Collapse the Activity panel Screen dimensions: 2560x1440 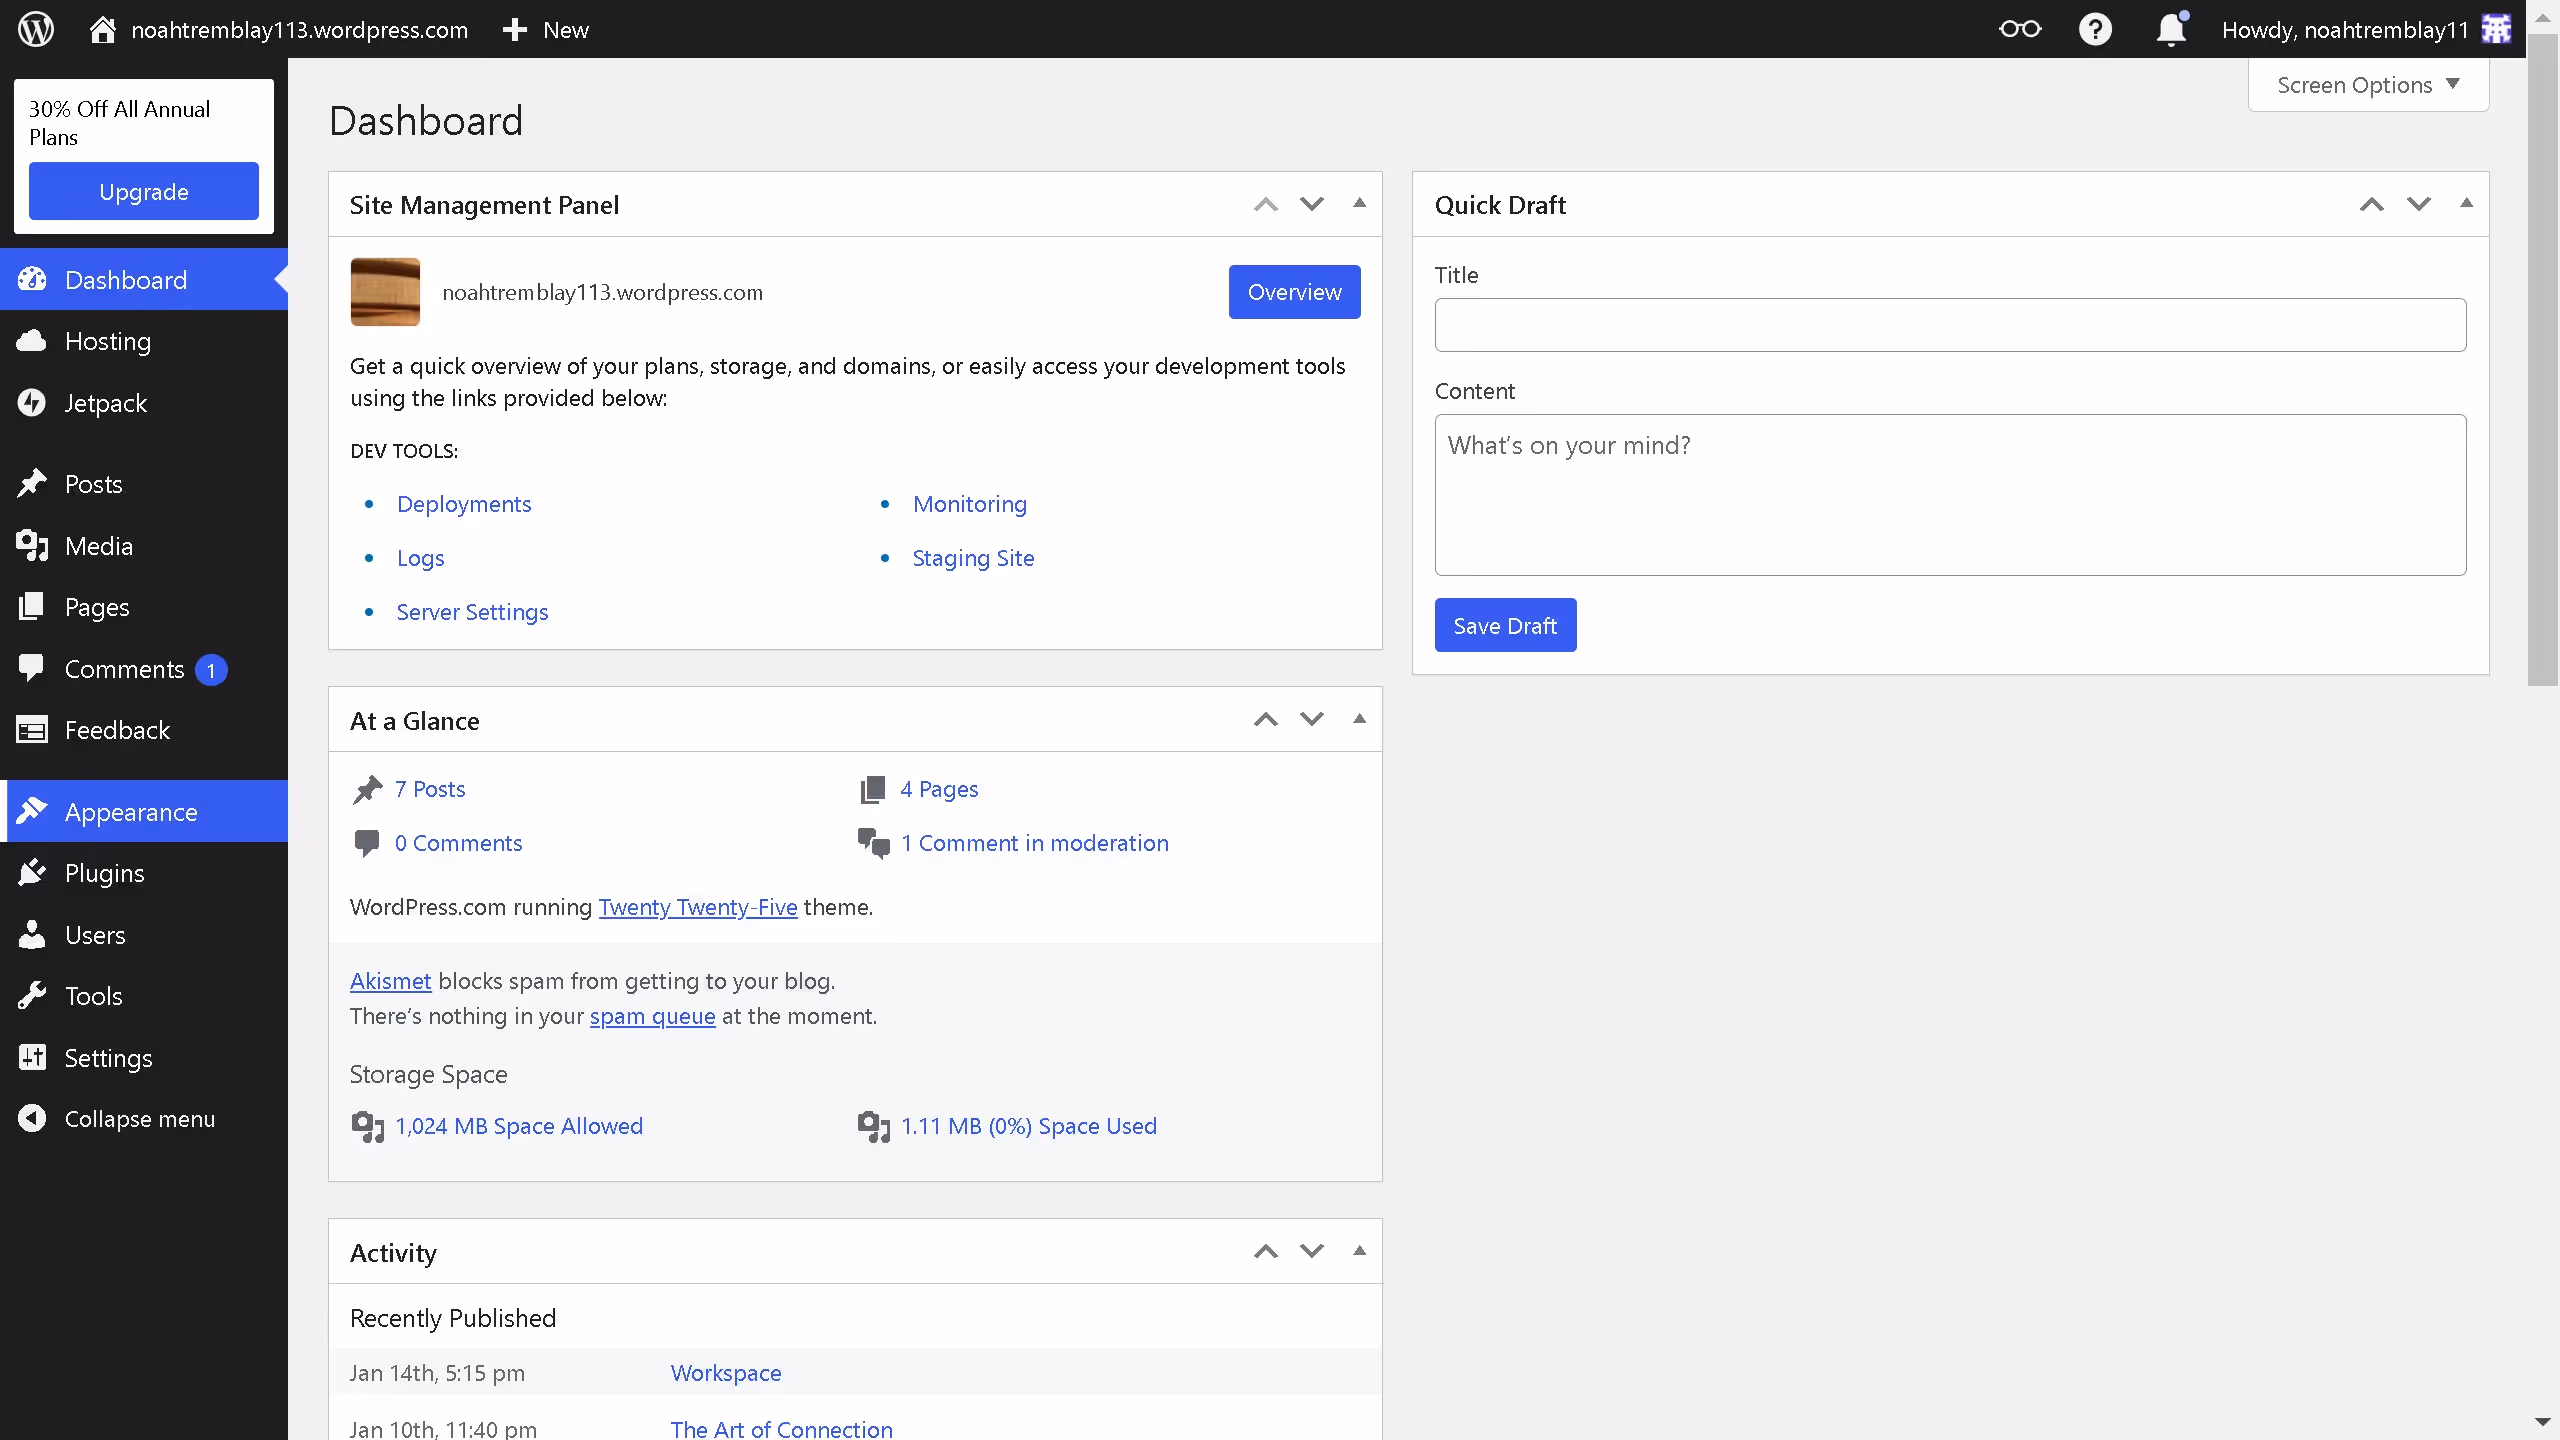pos(1359,1250)
